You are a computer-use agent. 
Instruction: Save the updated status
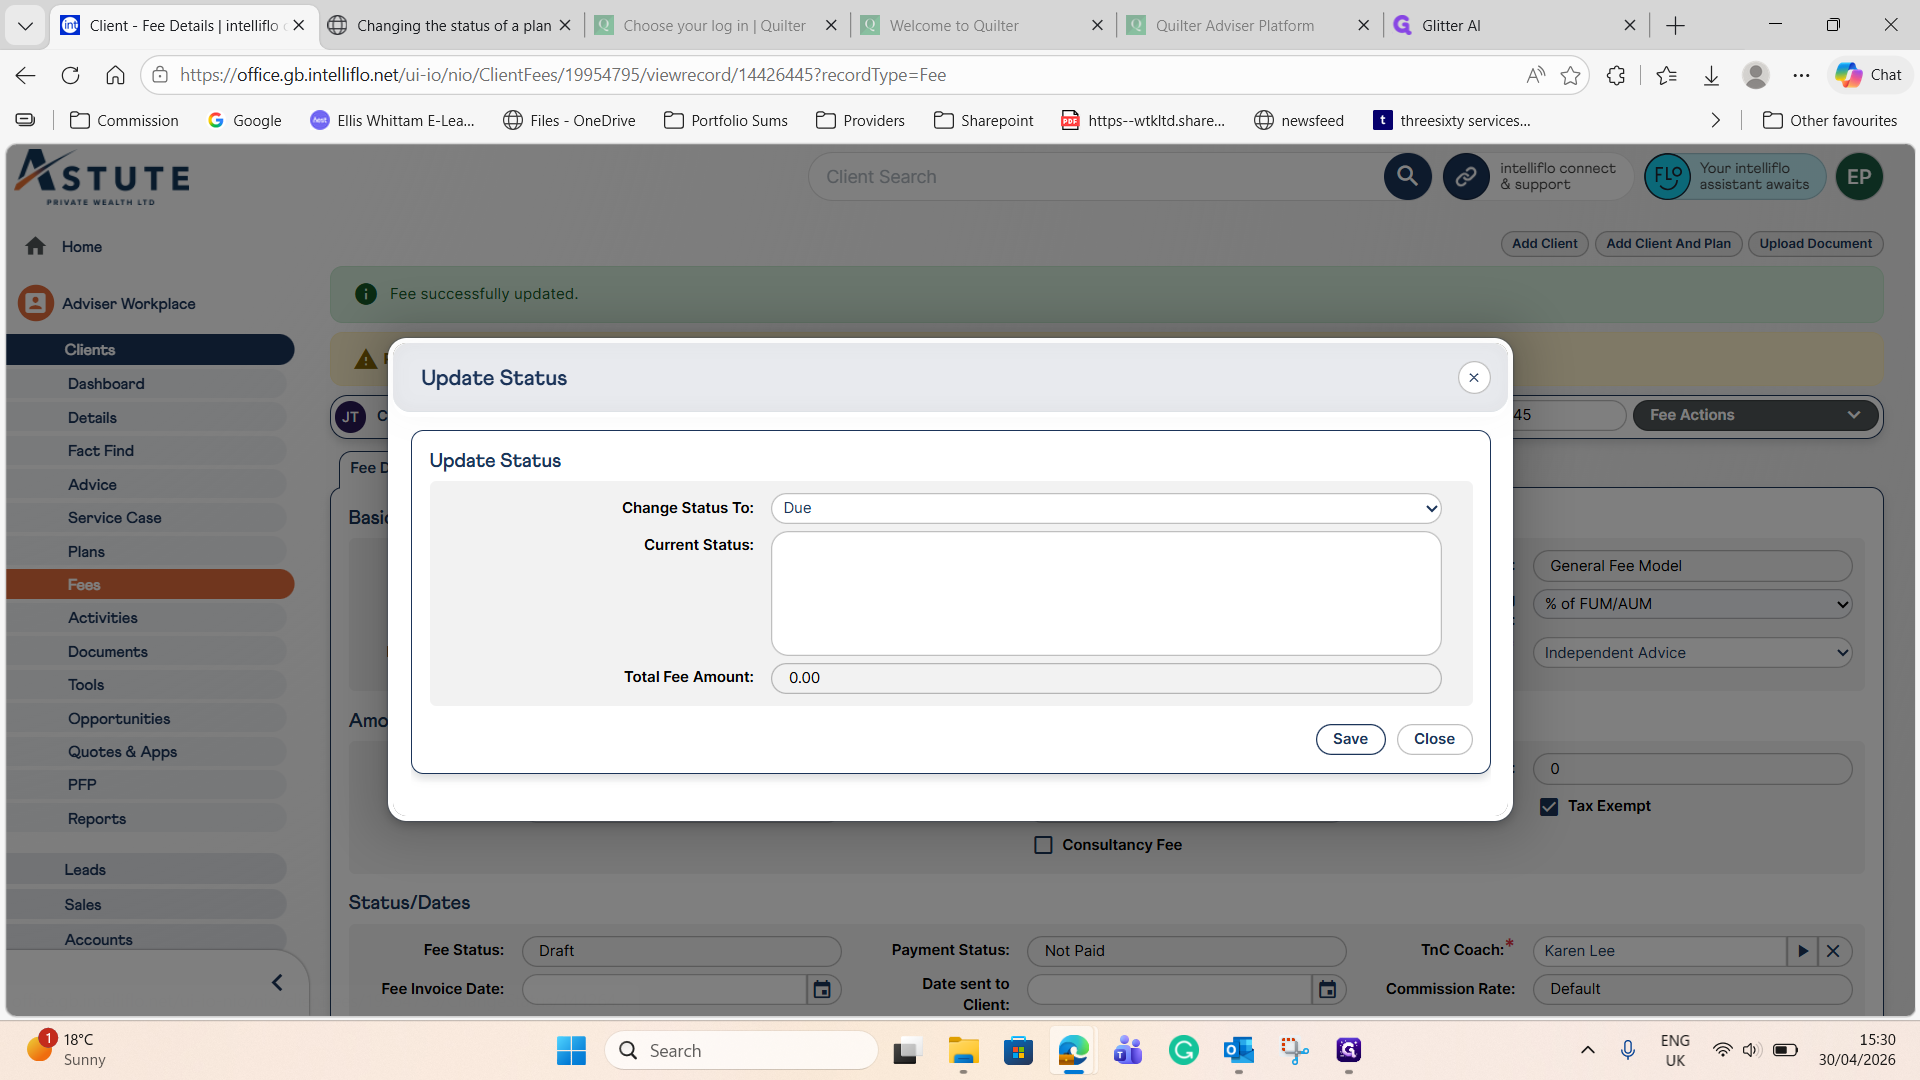1350,739
